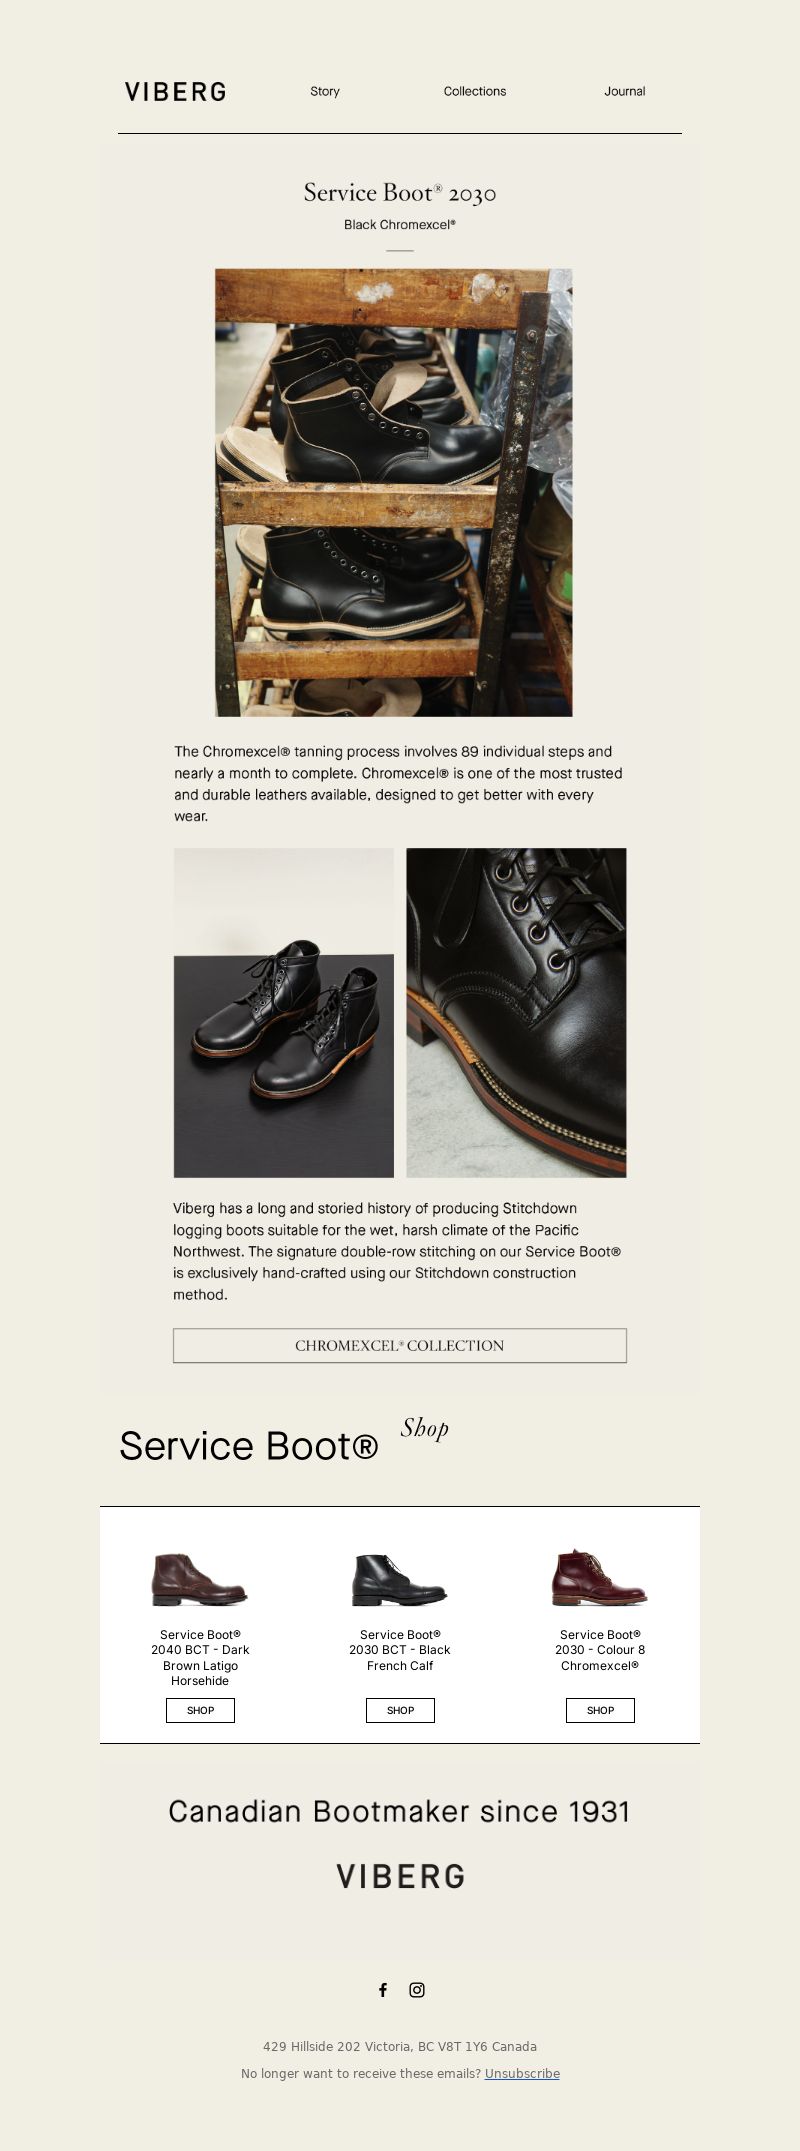Open the Collections menu item
Viewport: 800px width, 2151px height.
475,91
